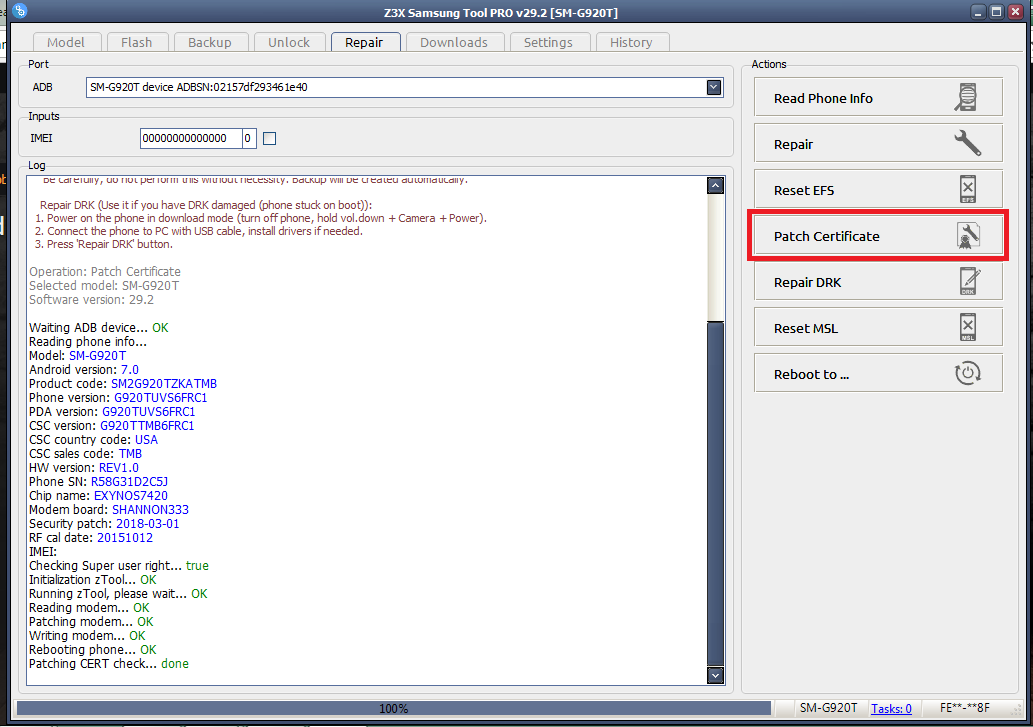Open the Flash tab

point(136,42)
